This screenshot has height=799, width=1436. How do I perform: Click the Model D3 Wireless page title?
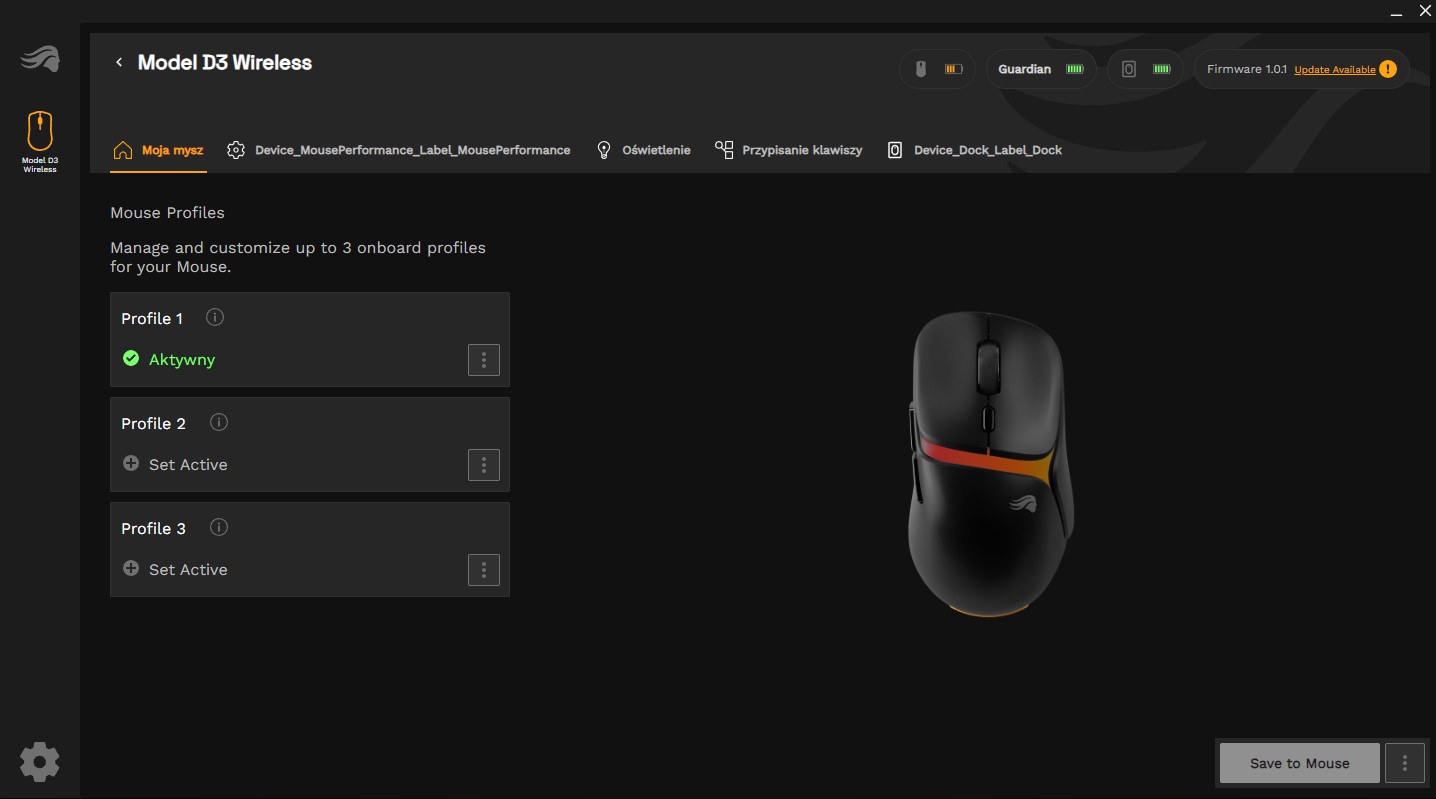(225, 62)
